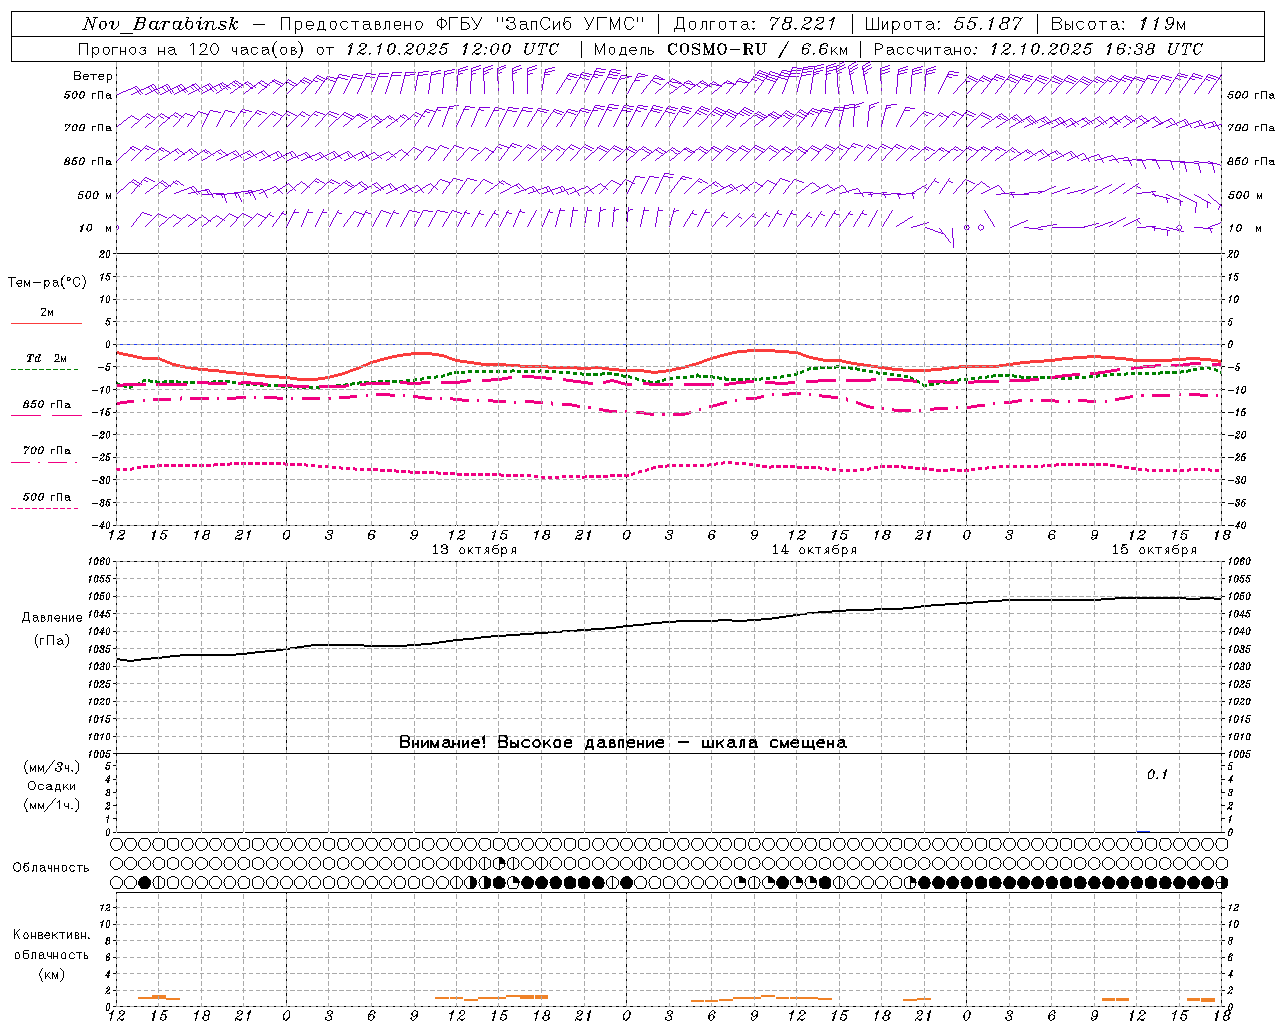The width and height of the screenshot is (1280, 1024).
Task: Click the 20 tick on right temperature axis
Action: [x=1234, y=254]
